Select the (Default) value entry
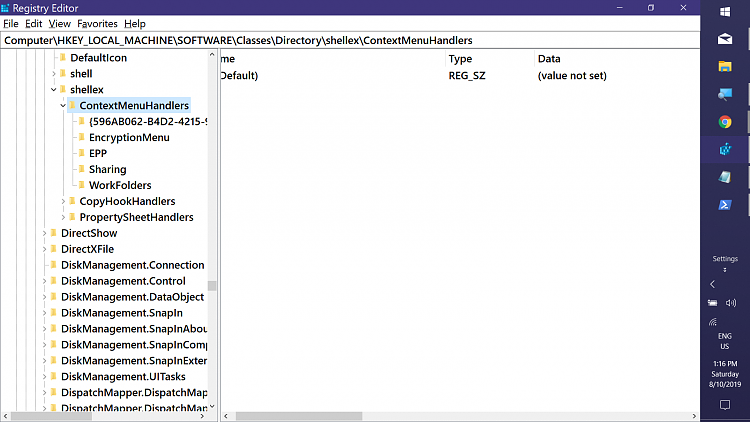 tap(239, 76)
